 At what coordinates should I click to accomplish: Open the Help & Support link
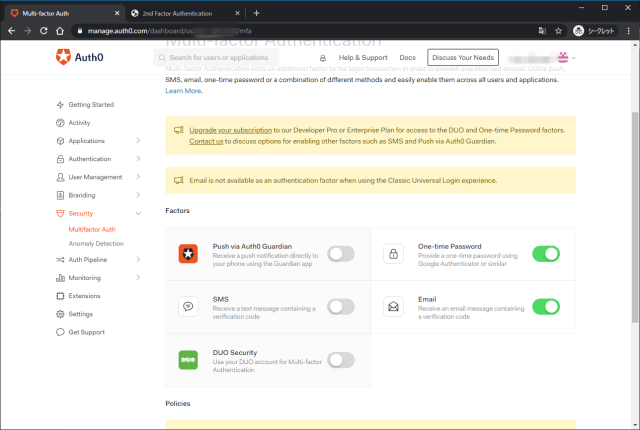click(363, 58)
